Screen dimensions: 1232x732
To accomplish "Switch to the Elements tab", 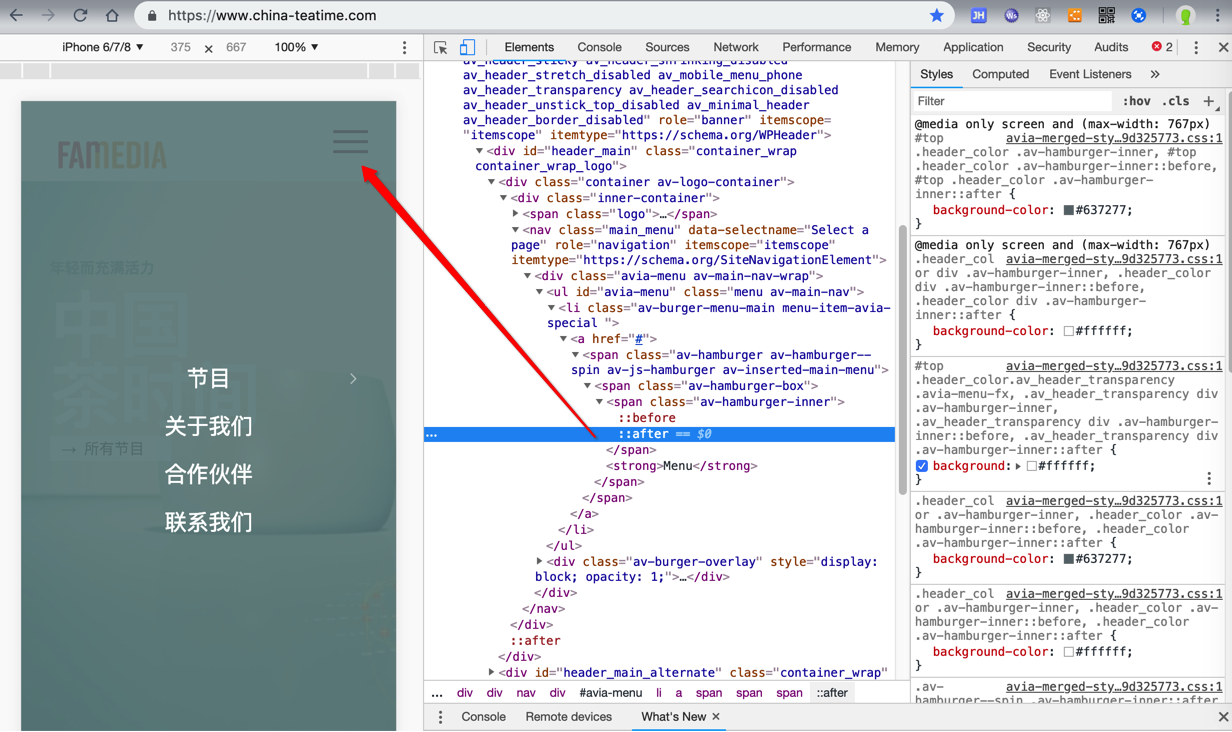I will (x=529, y=47).
